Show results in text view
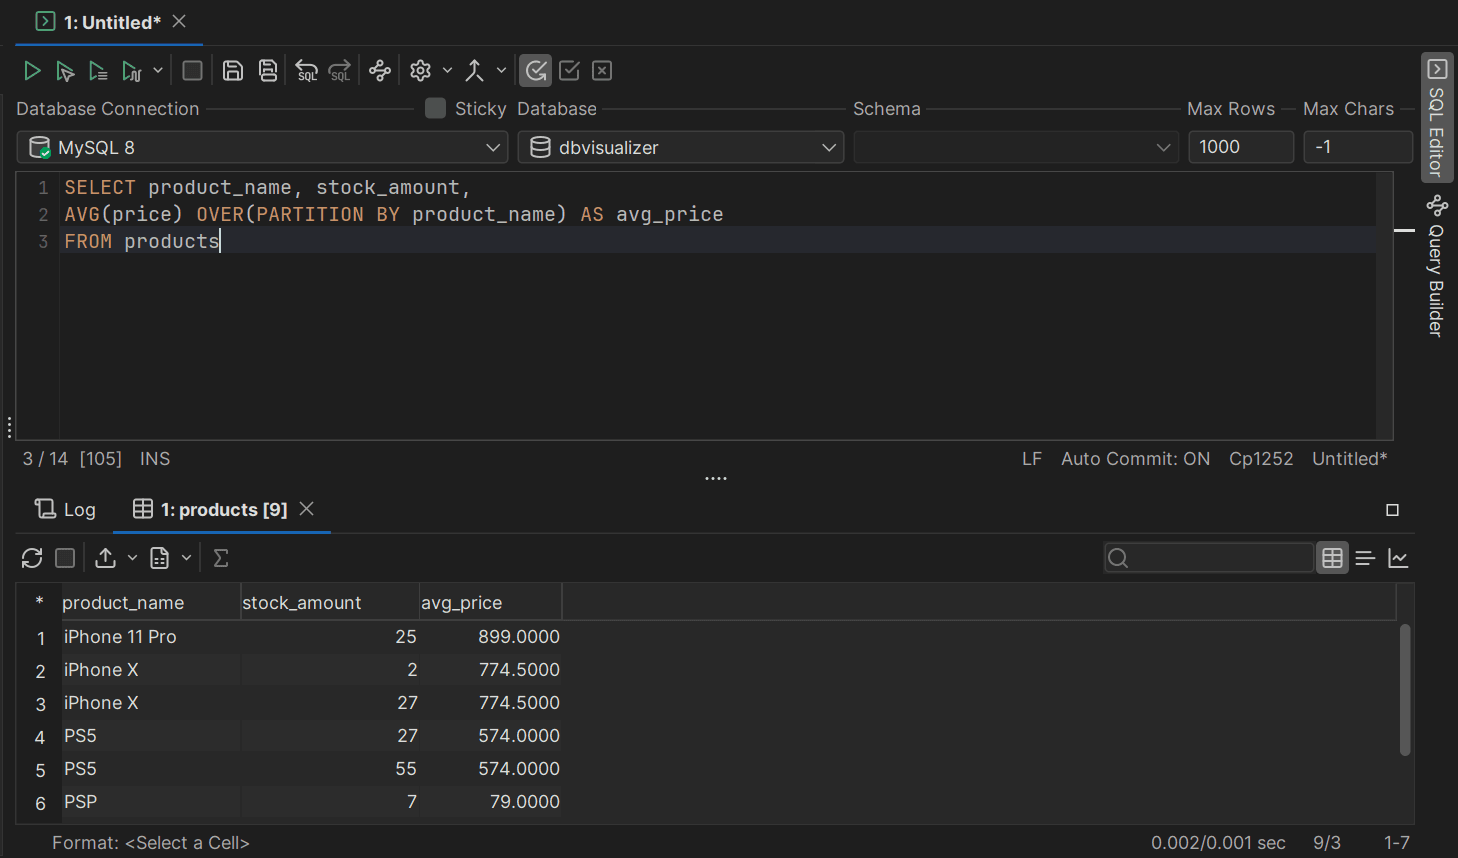Viewport: 1458px width, 858px height. pos(1365,558)
